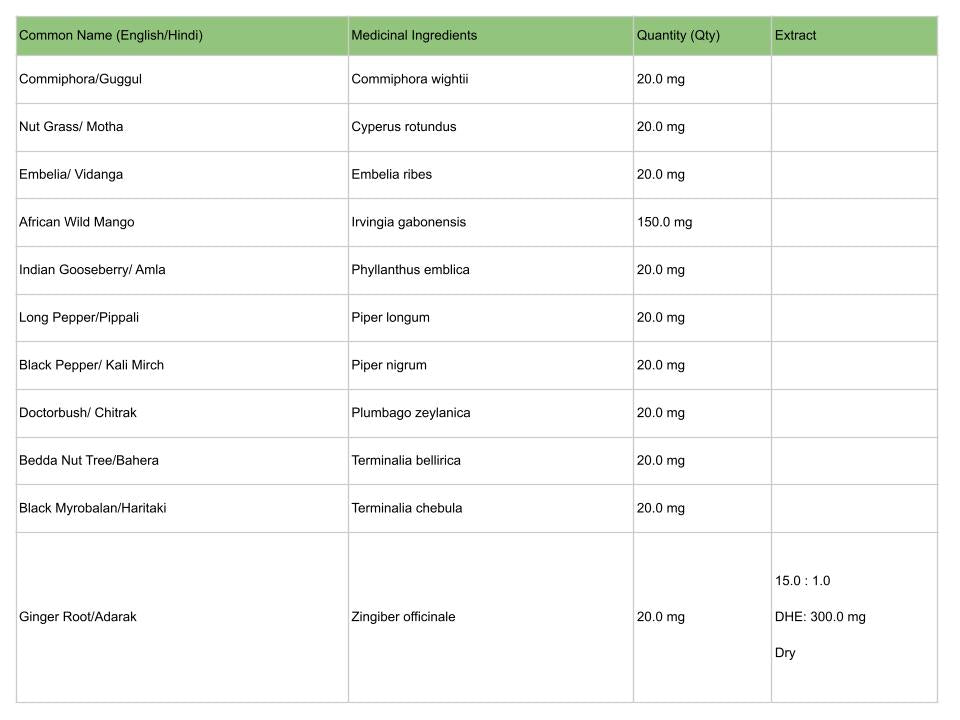Viewport: 960px width, 720px height.
Task: Click the "150.0 mg" quantity cell
Action: pos(665,222)
